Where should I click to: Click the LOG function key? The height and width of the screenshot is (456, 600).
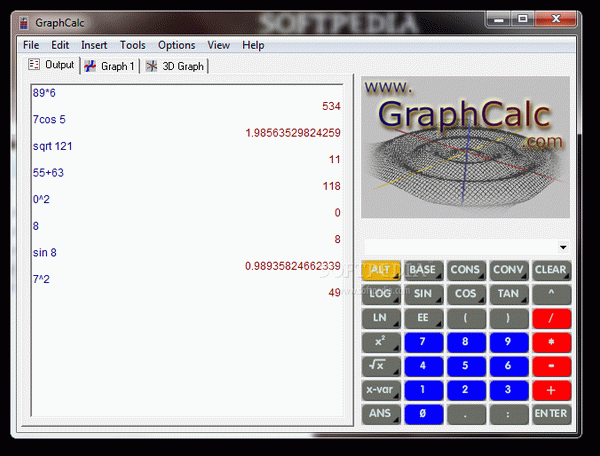[381, 294]
